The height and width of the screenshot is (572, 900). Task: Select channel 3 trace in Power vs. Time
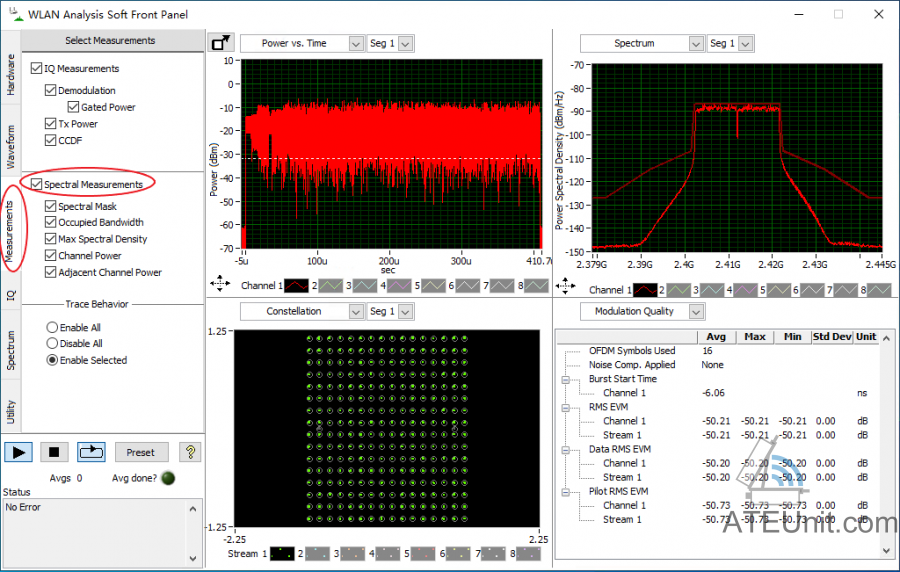click(364, 286)
